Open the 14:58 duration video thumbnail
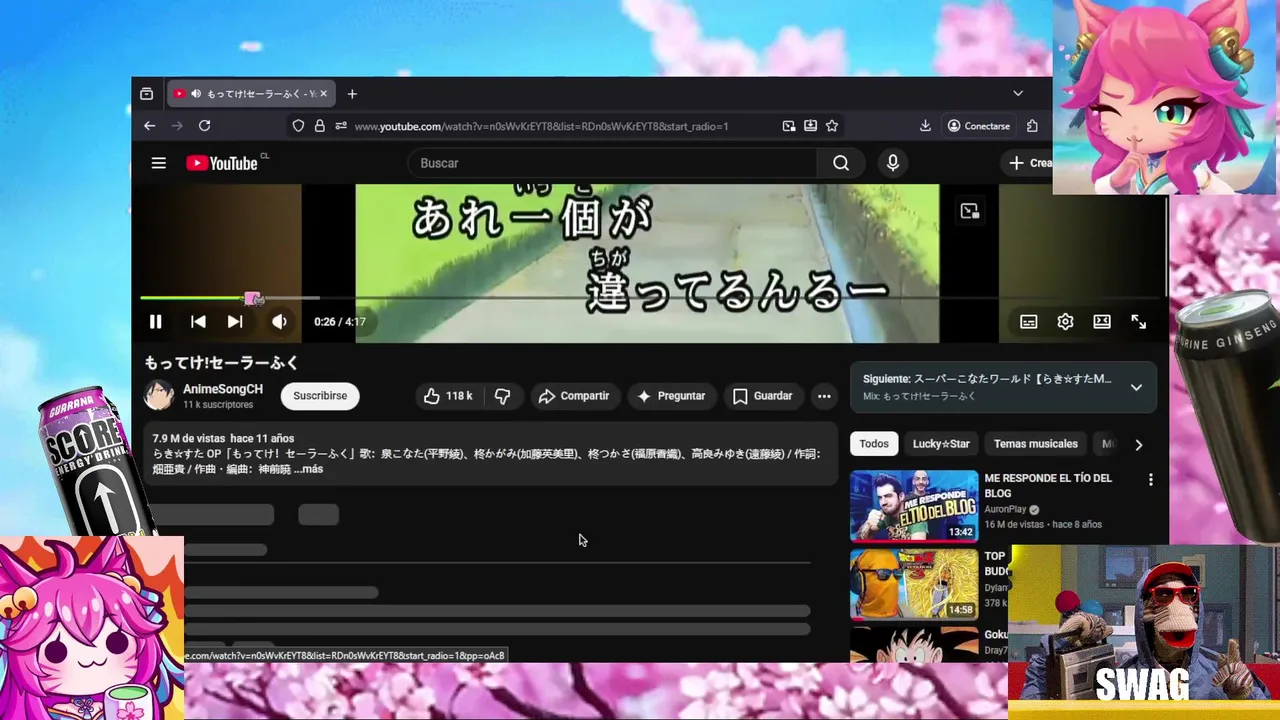This screenshot has width=1280, height=720. tap(914, 584)
